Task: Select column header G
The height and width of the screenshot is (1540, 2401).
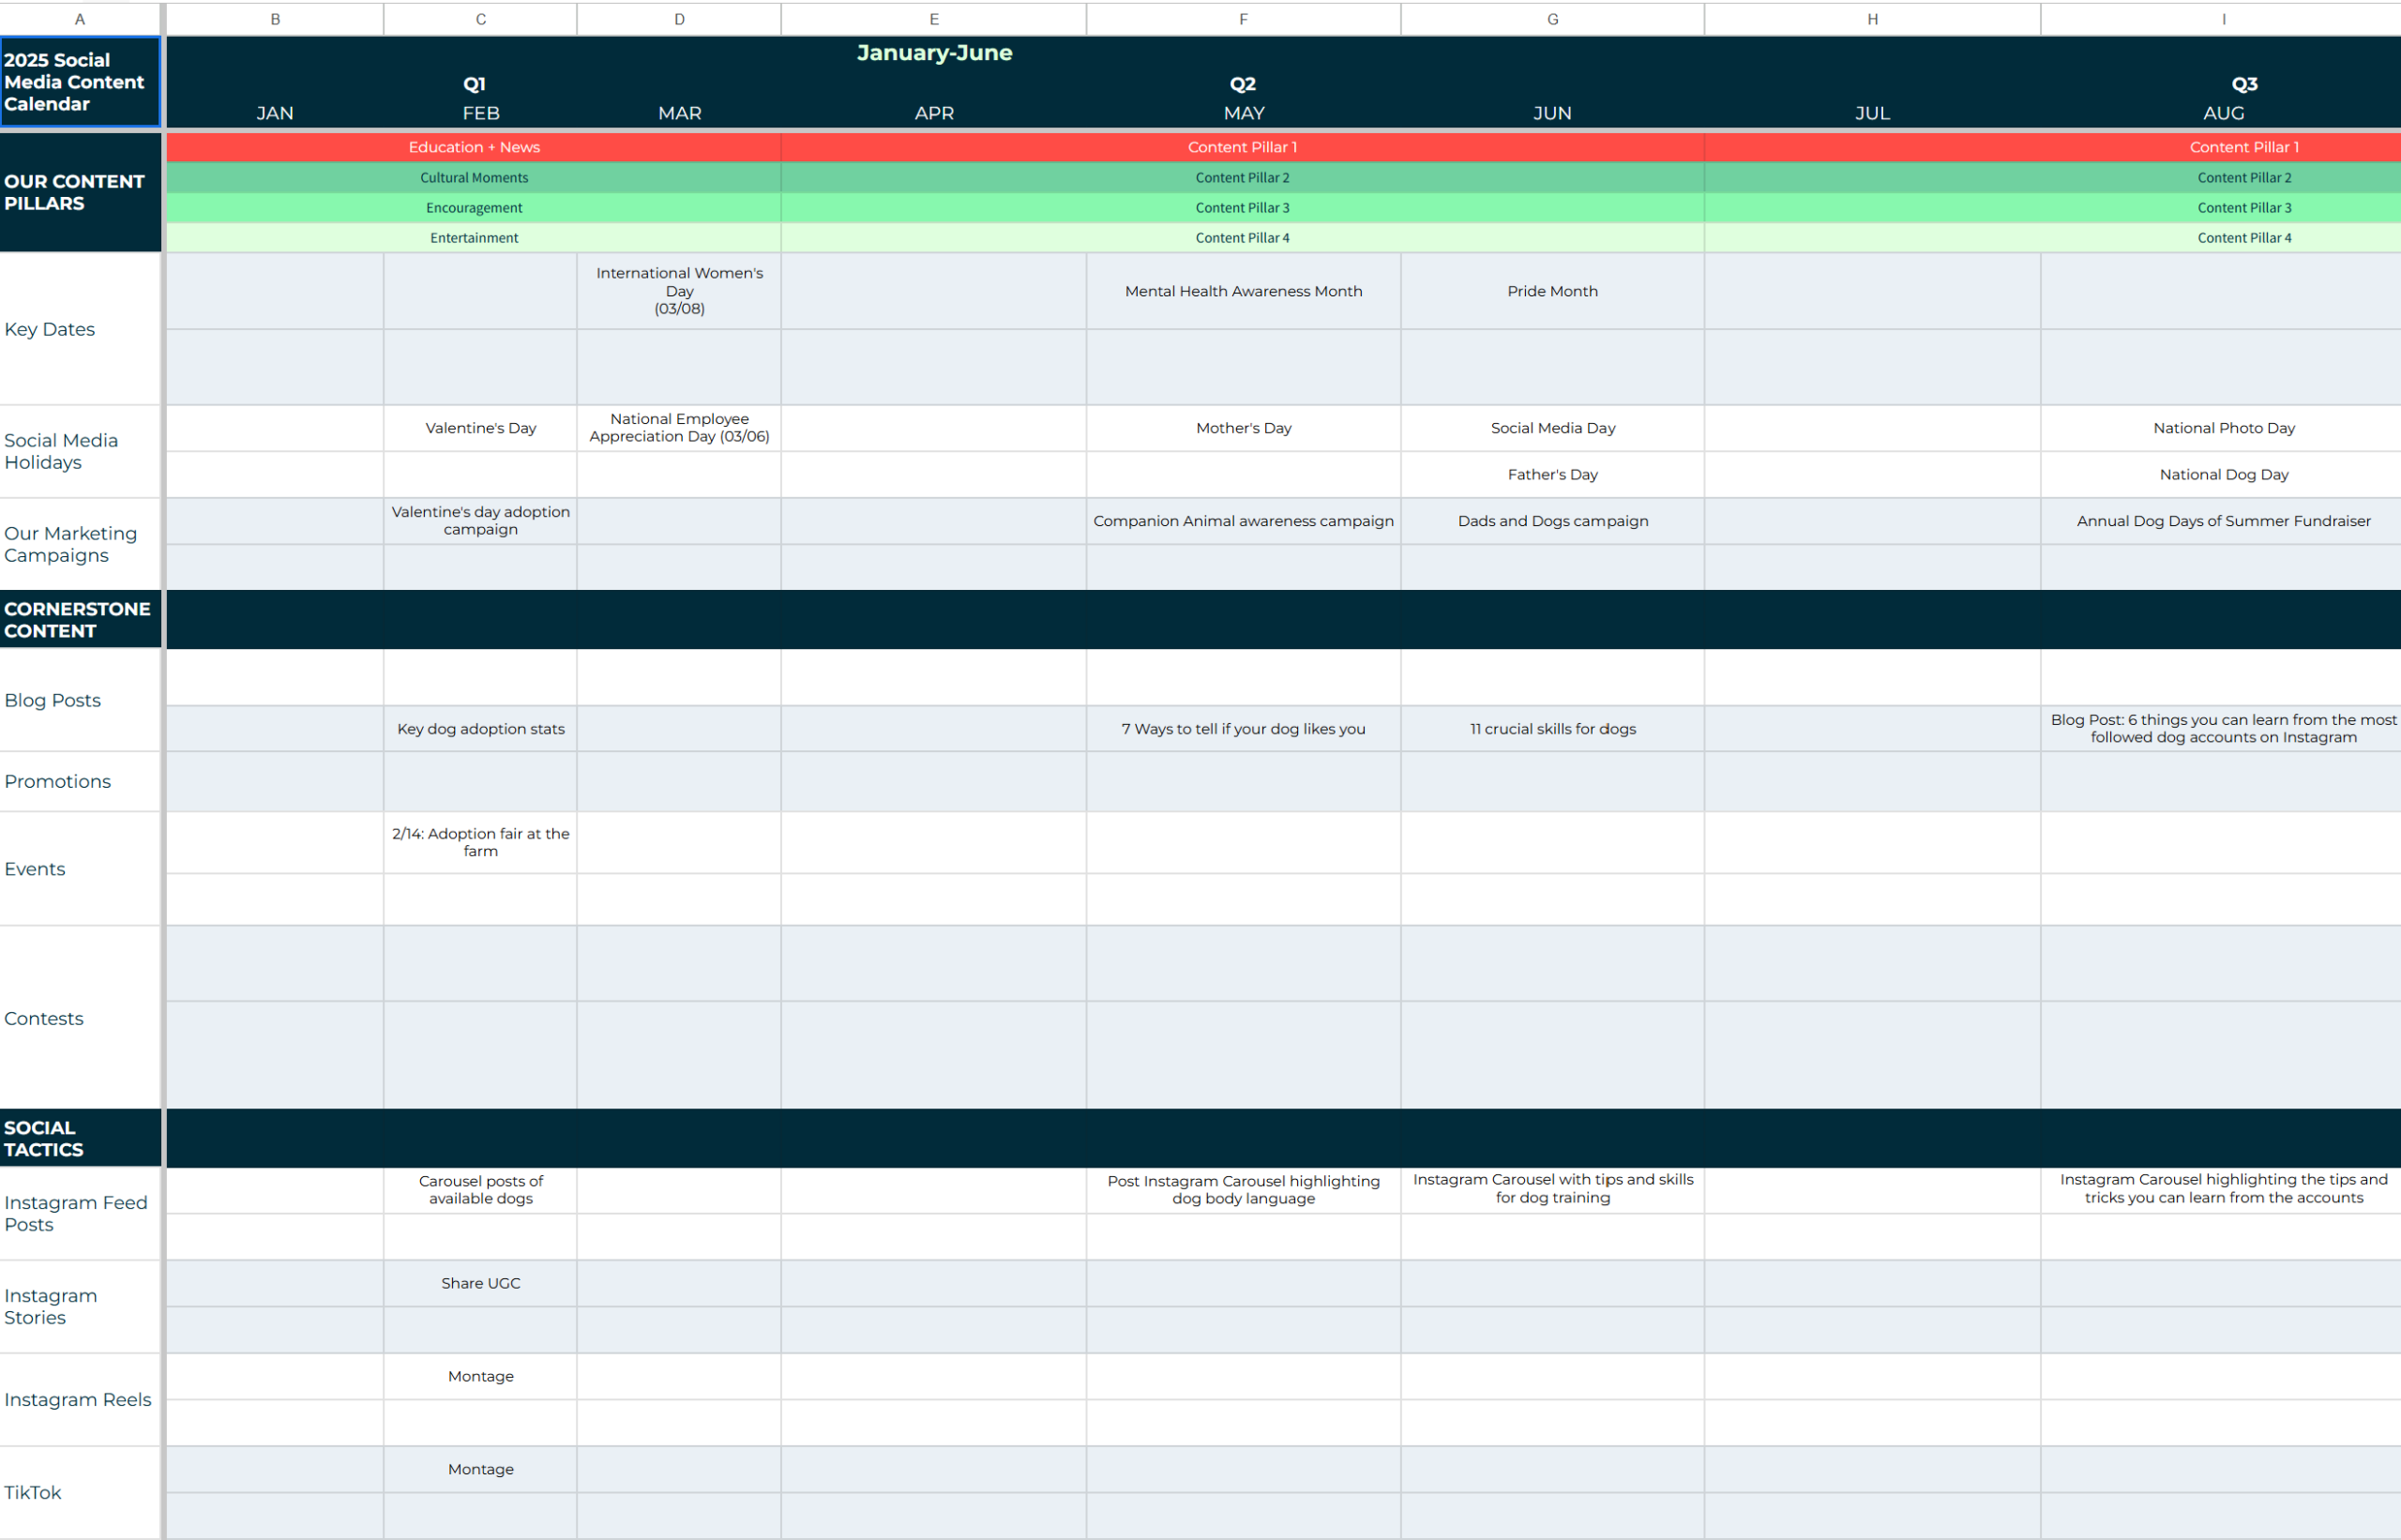Action: point(1551,18)
